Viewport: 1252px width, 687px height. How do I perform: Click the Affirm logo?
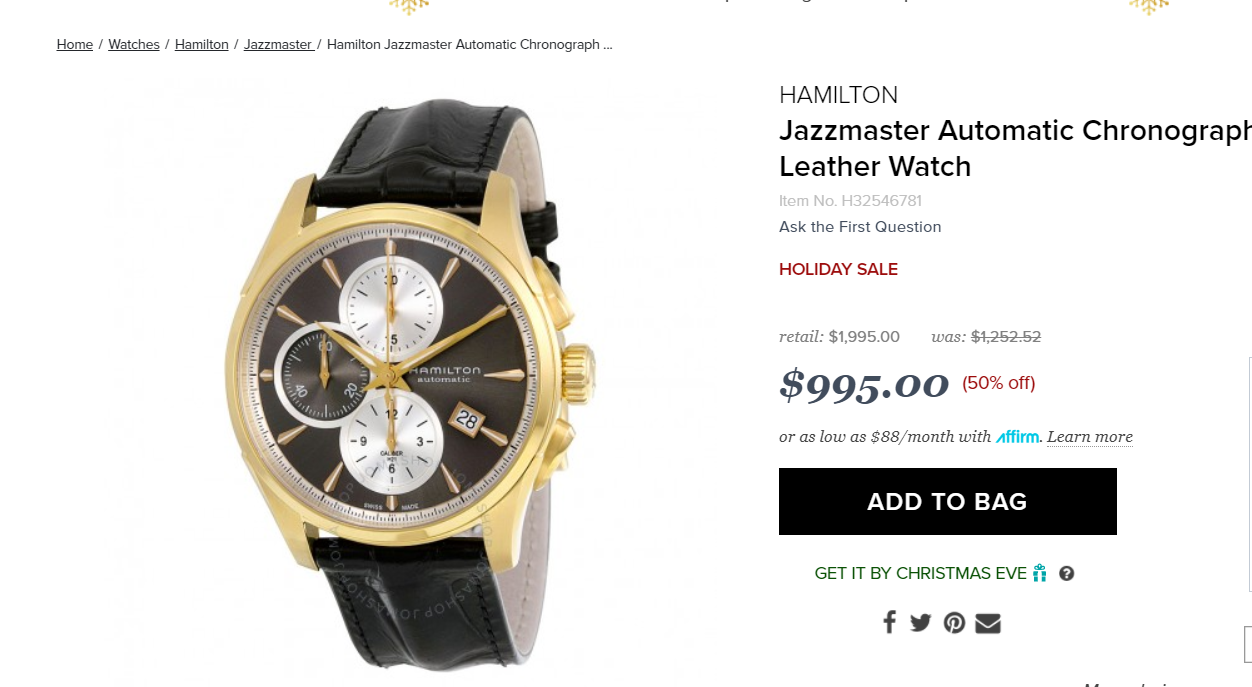(x=1018, y=437)
